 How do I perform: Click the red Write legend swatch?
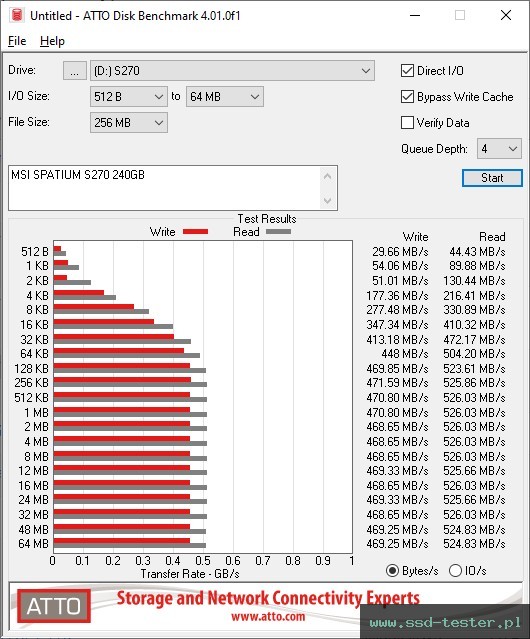pos(196,232)
